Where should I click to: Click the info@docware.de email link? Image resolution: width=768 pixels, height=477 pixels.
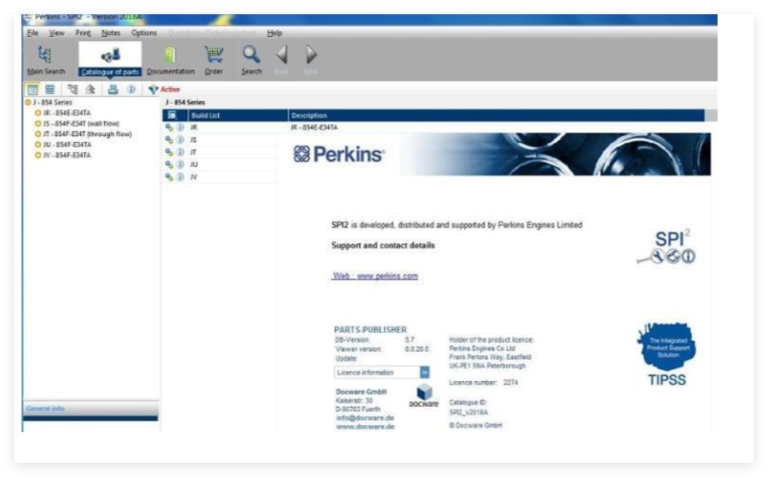[365, 418]
